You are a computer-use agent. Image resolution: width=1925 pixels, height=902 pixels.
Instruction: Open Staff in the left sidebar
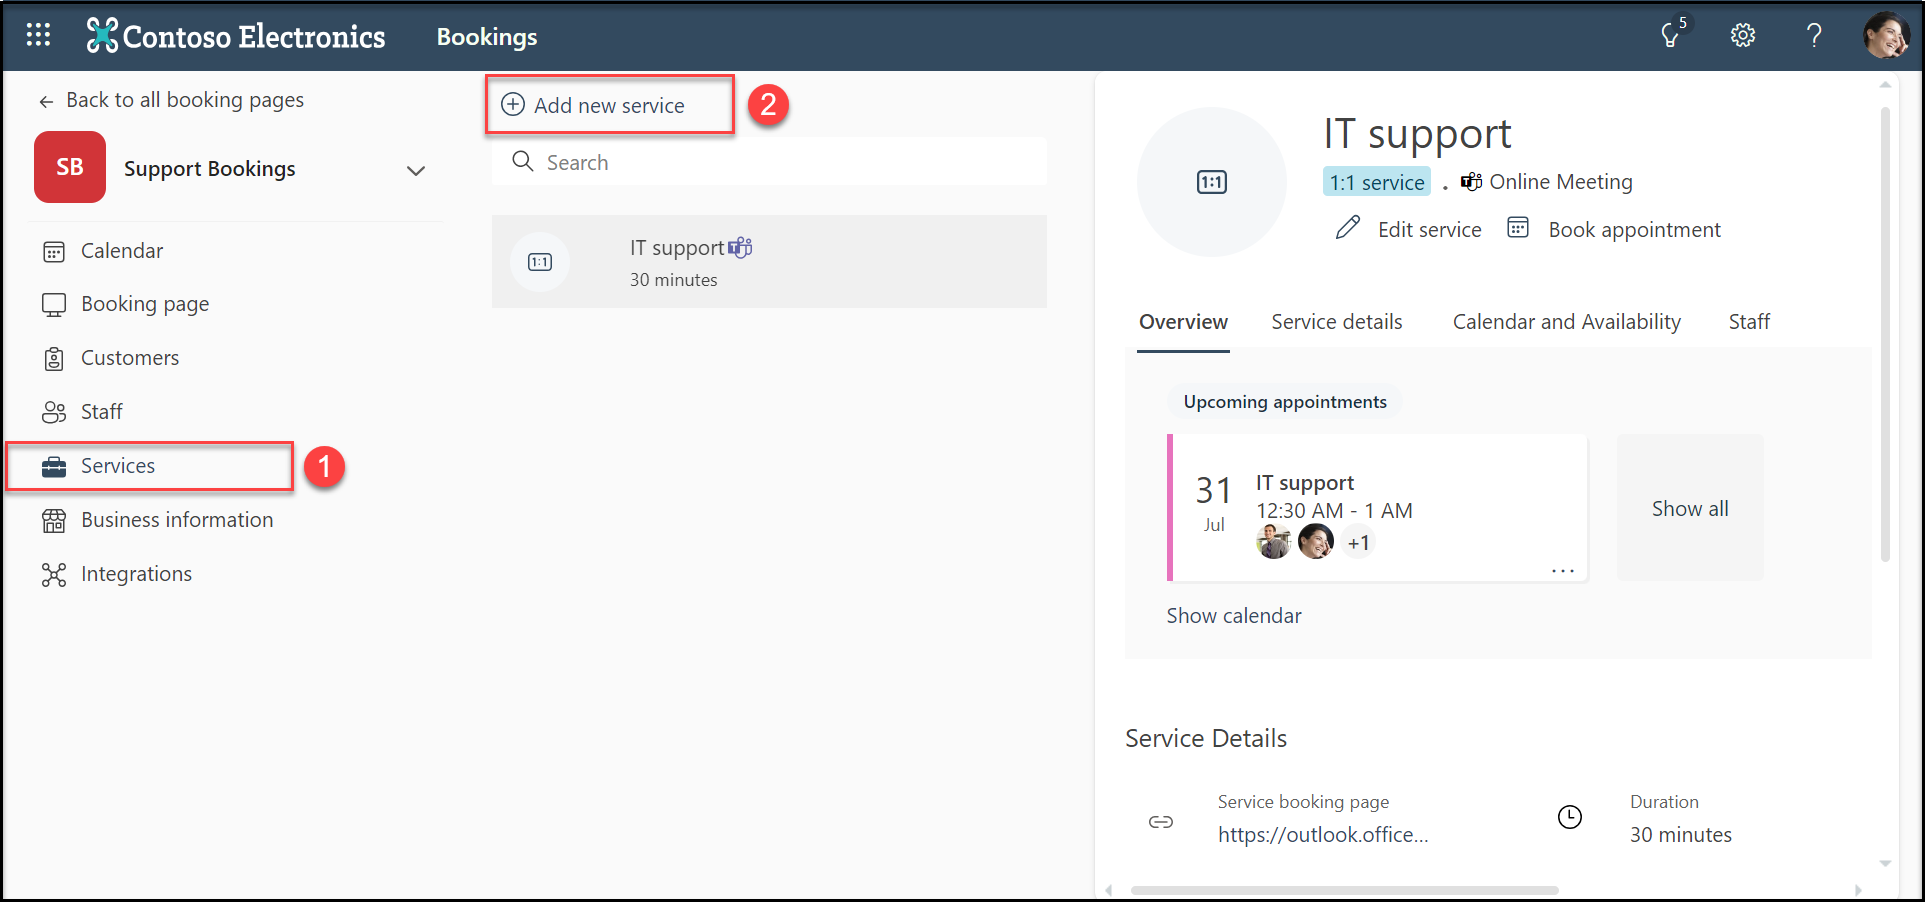click(x=101, y=412)
